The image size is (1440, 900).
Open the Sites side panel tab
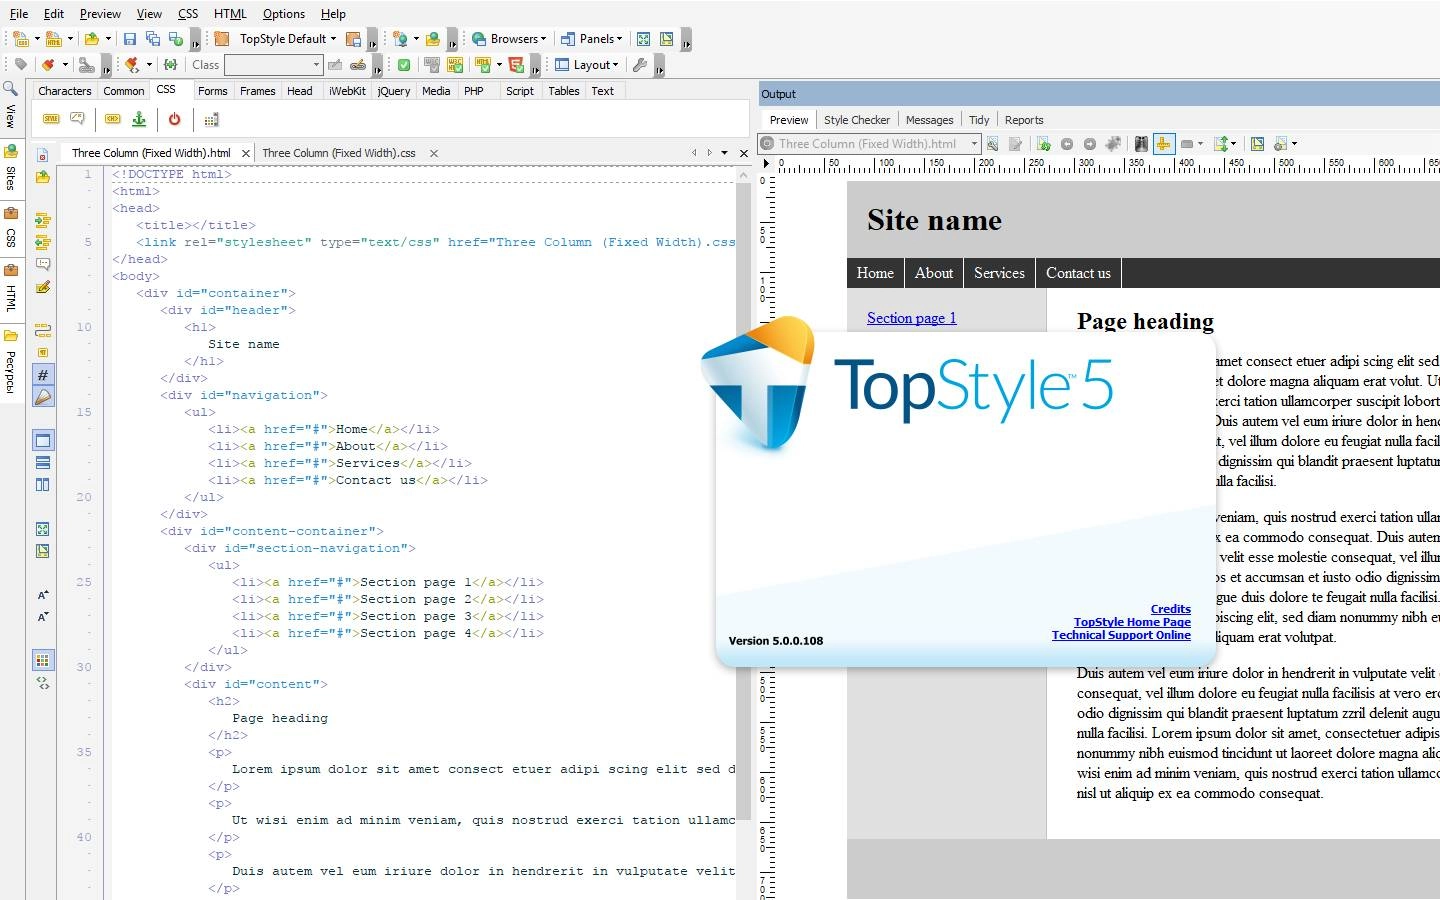tap(11, 170)
